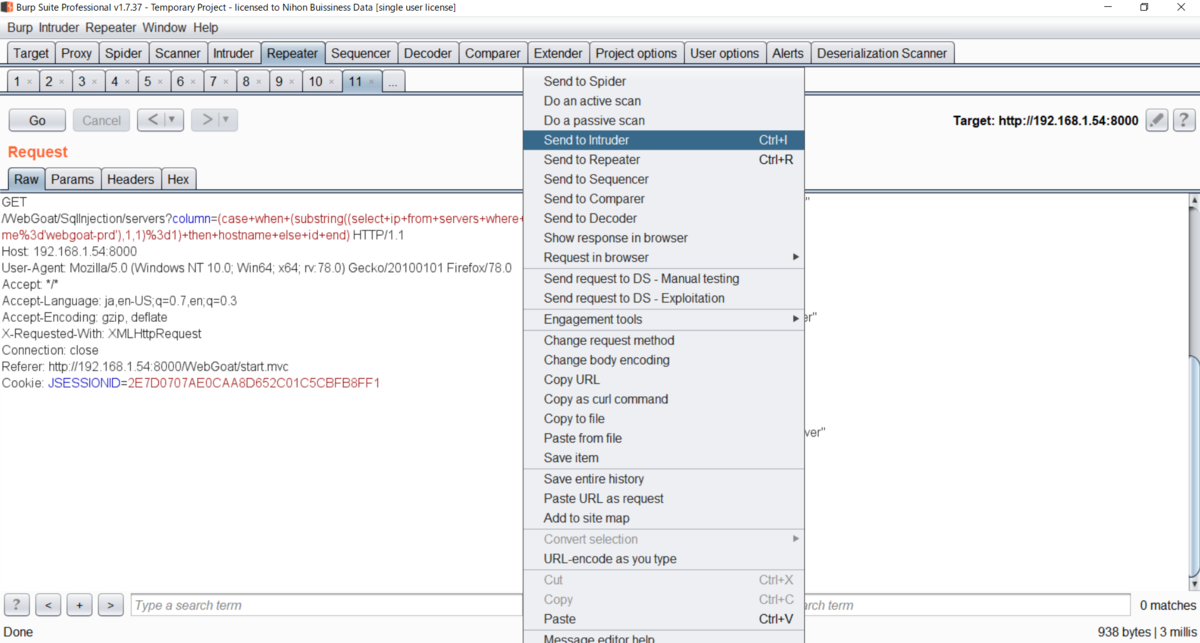
Task: Select Send request to DS - Manual testing
Action: point(663,278)
